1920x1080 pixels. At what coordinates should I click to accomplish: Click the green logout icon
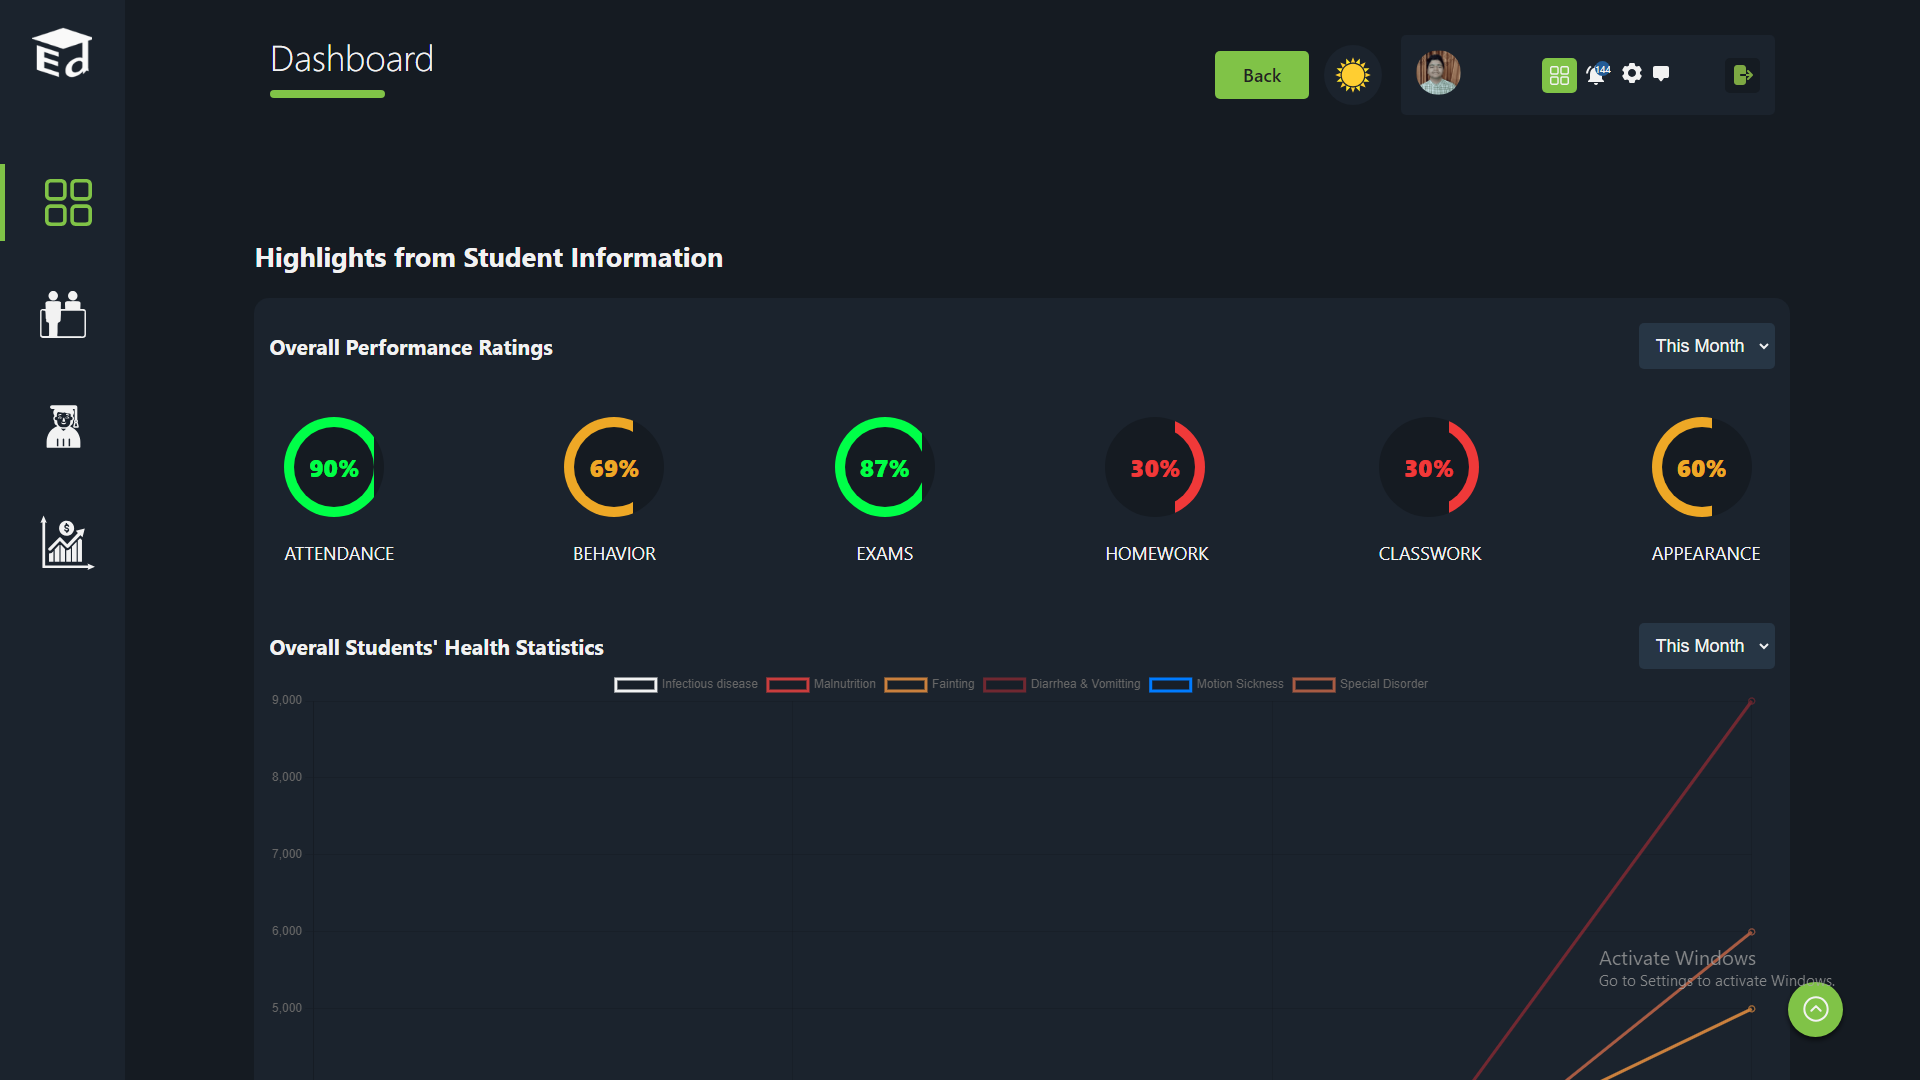coord(1742,75)
